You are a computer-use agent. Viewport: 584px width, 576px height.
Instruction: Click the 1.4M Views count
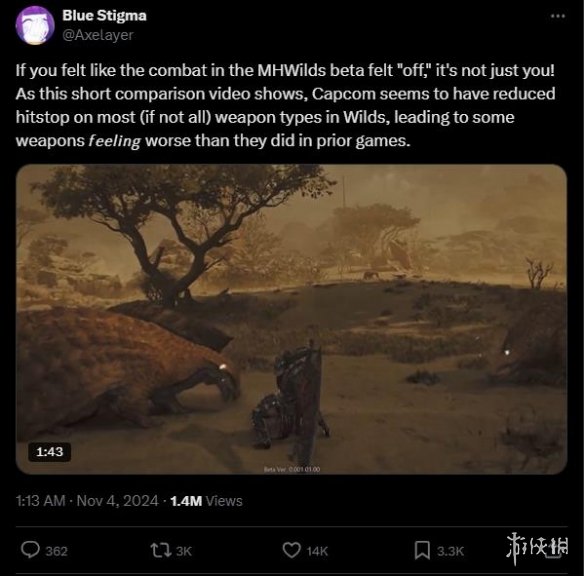[206, 501]
